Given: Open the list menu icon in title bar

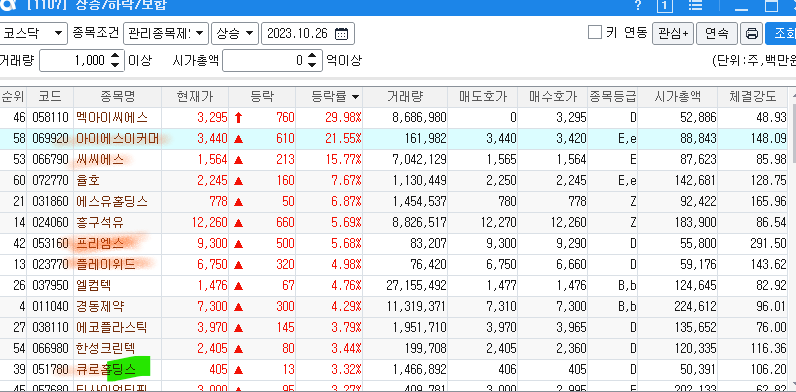Looking at the screenshot, I should 694,6.
